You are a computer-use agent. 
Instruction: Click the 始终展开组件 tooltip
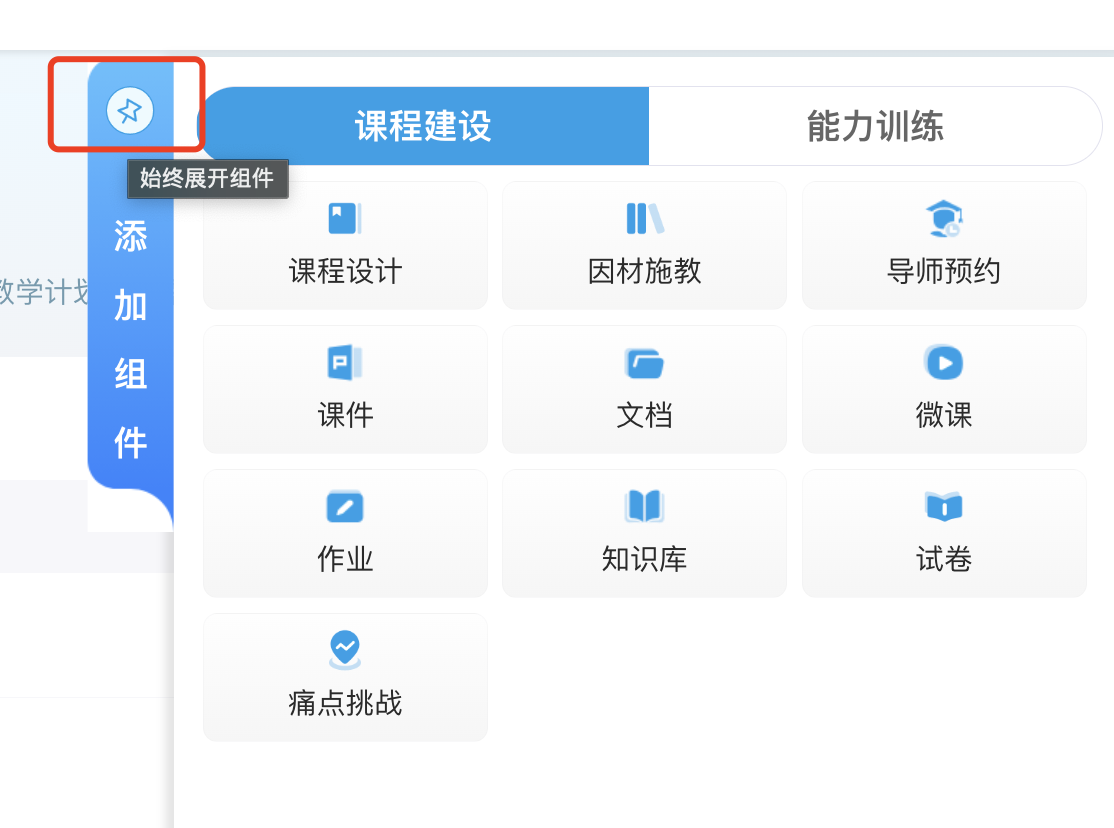click(x=207, y=179)
